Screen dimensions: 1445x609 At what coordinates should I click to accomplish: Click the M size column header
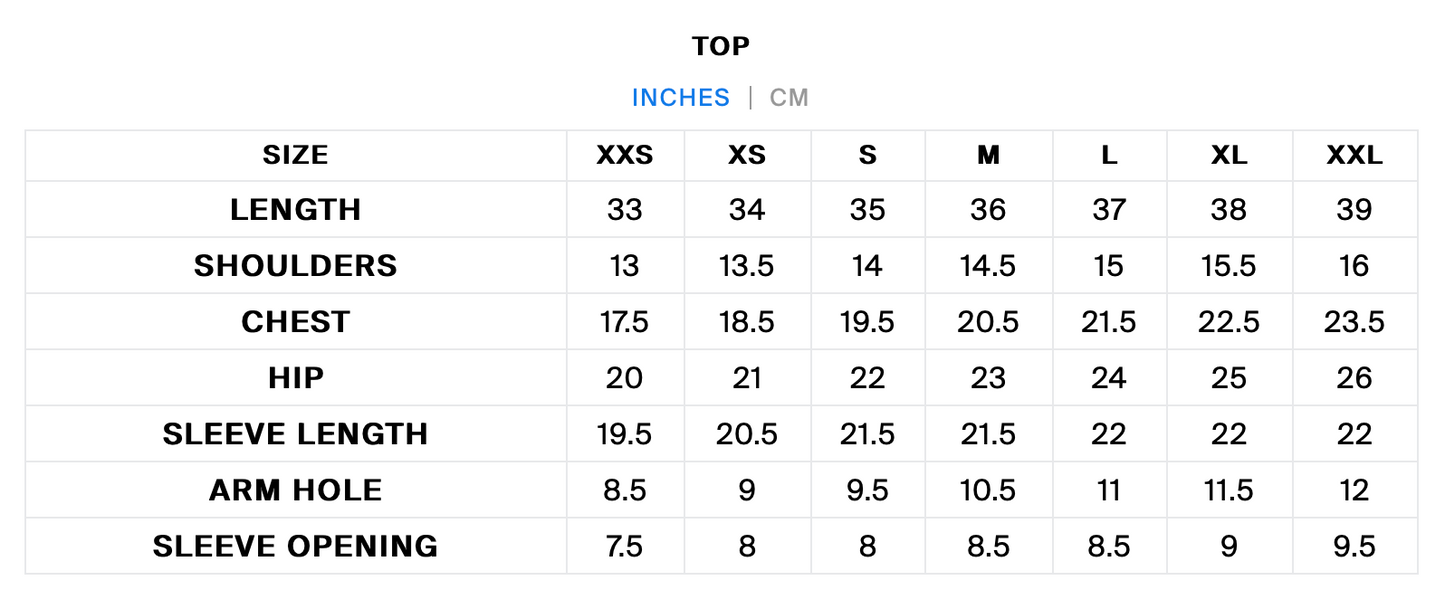[988, 155]
